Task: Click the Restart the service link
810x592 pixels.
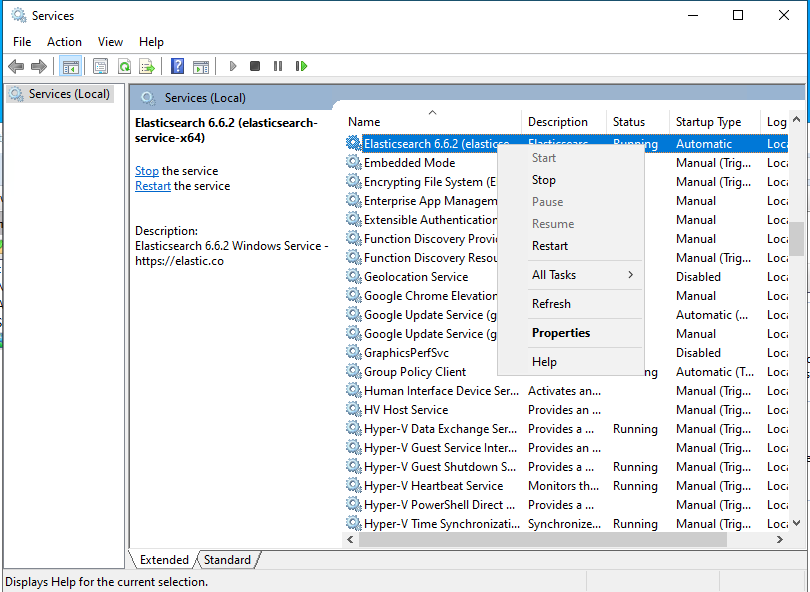Action: click(x=153, y=186)
